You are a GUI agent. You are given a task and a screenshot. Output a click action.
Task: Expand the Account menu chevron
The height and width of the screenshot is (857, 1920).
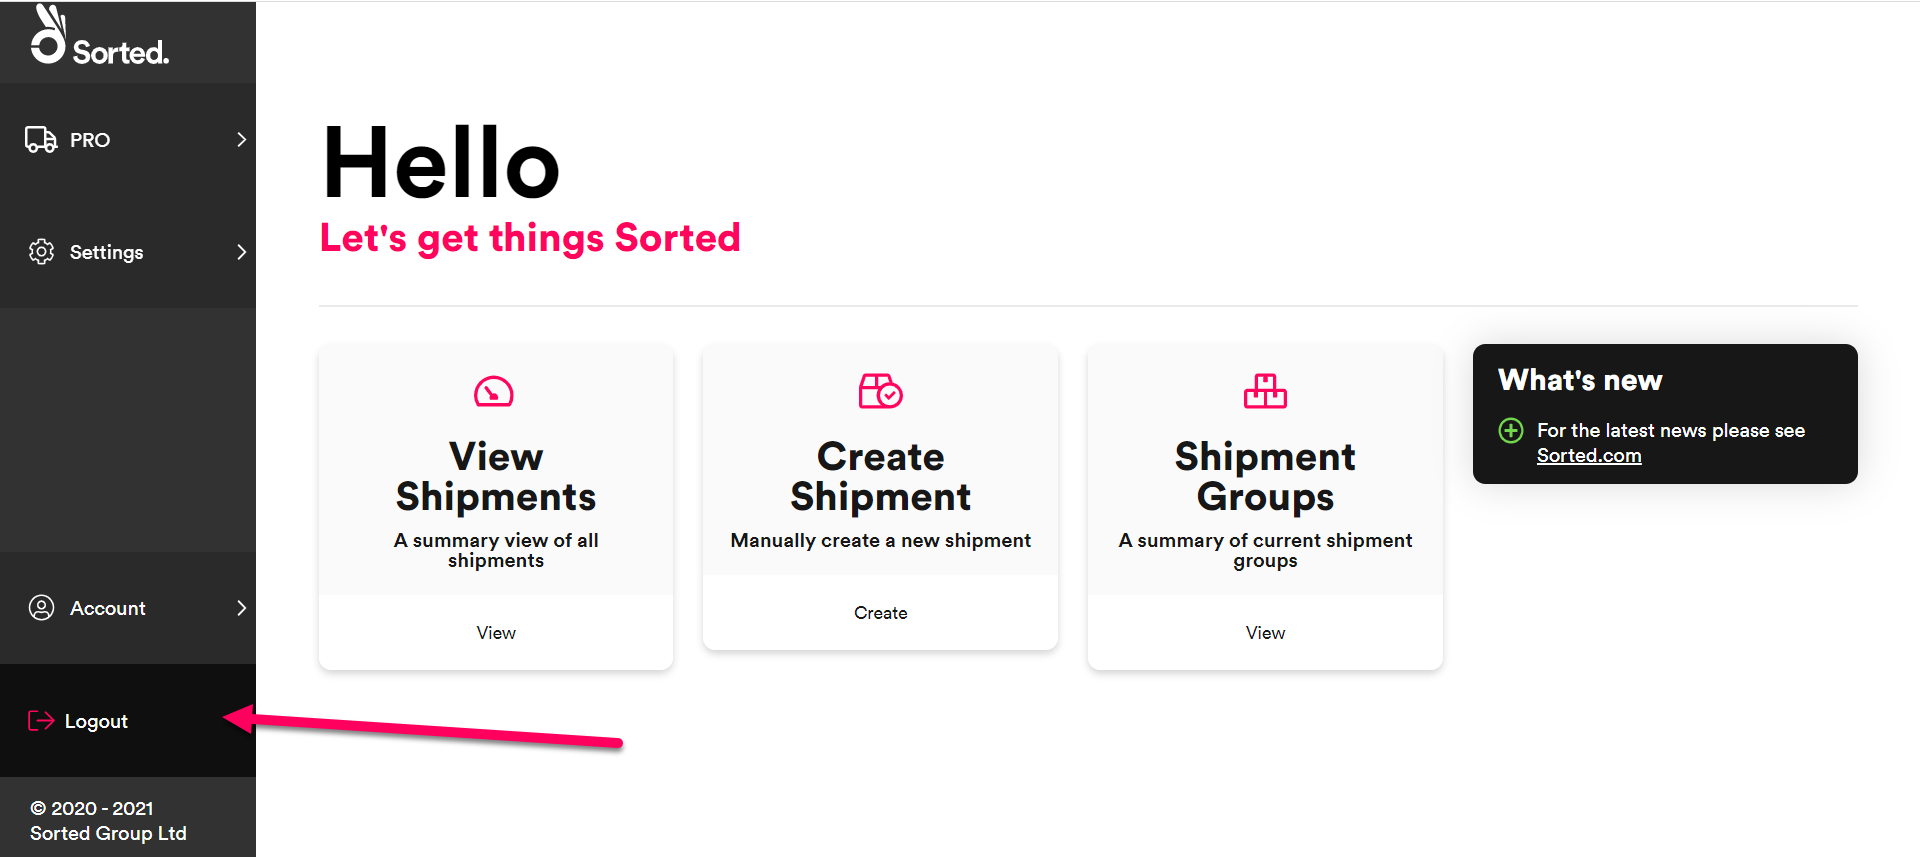tap(241, 608)
